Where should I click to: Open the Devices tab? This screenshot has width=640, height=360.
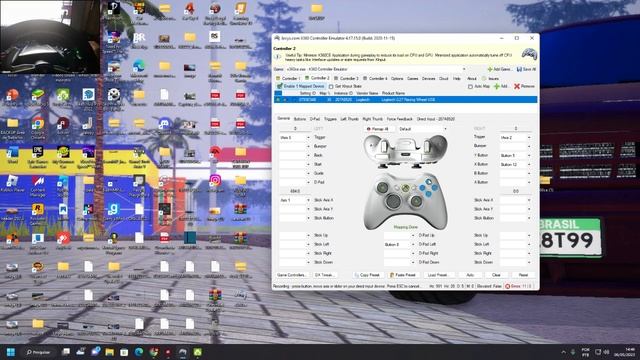coord(428,78)
